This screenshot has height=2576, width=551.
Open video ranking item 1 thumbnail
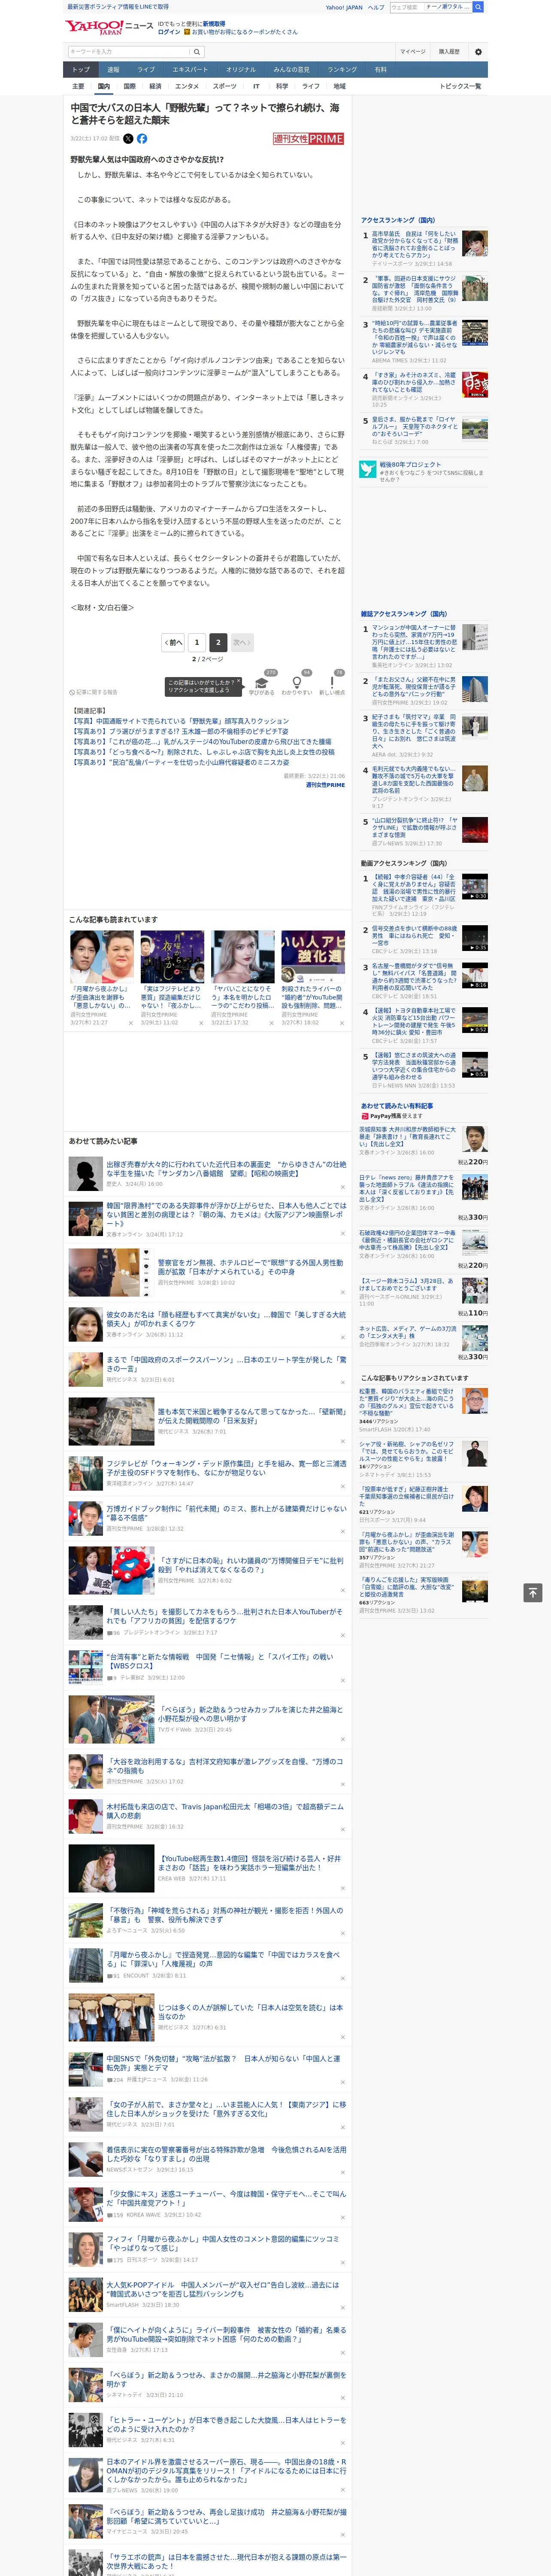click(x=475, y=887)
